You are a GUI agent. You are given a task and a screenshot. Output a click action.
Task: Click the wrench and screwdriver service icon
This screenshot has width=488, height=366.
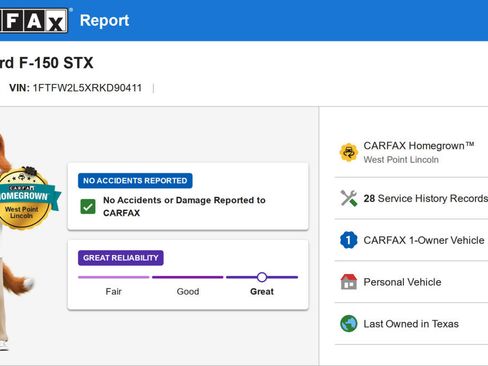349,198
